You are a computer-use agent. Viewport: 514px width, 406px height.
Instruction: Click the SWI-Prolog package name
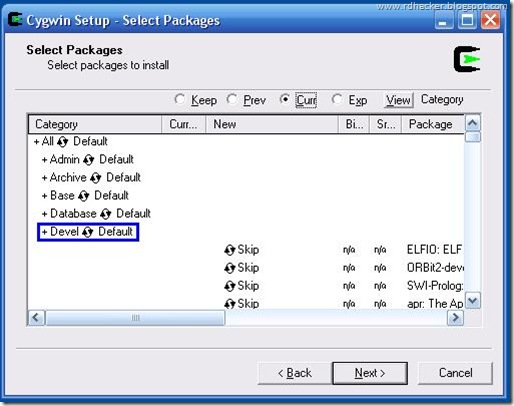(435, 286)
